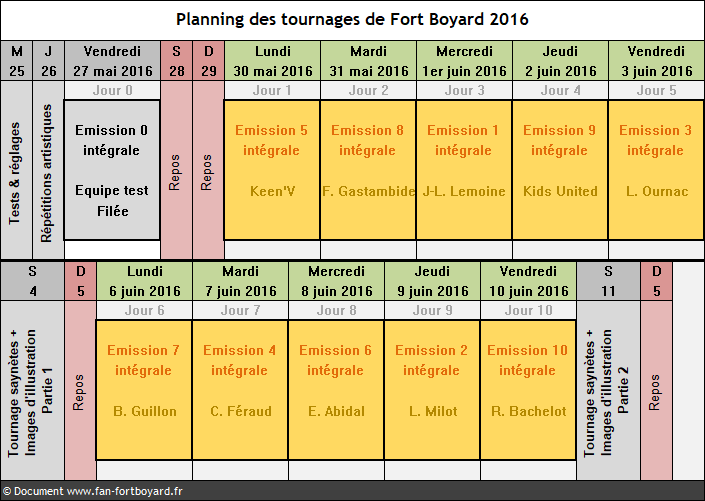Image resolution: width=705 pixels, height=501 pixels.
Task: Click 'Vendredi 3 juin 2016' header
Action: pyautogui.click(x=656, y=61)
